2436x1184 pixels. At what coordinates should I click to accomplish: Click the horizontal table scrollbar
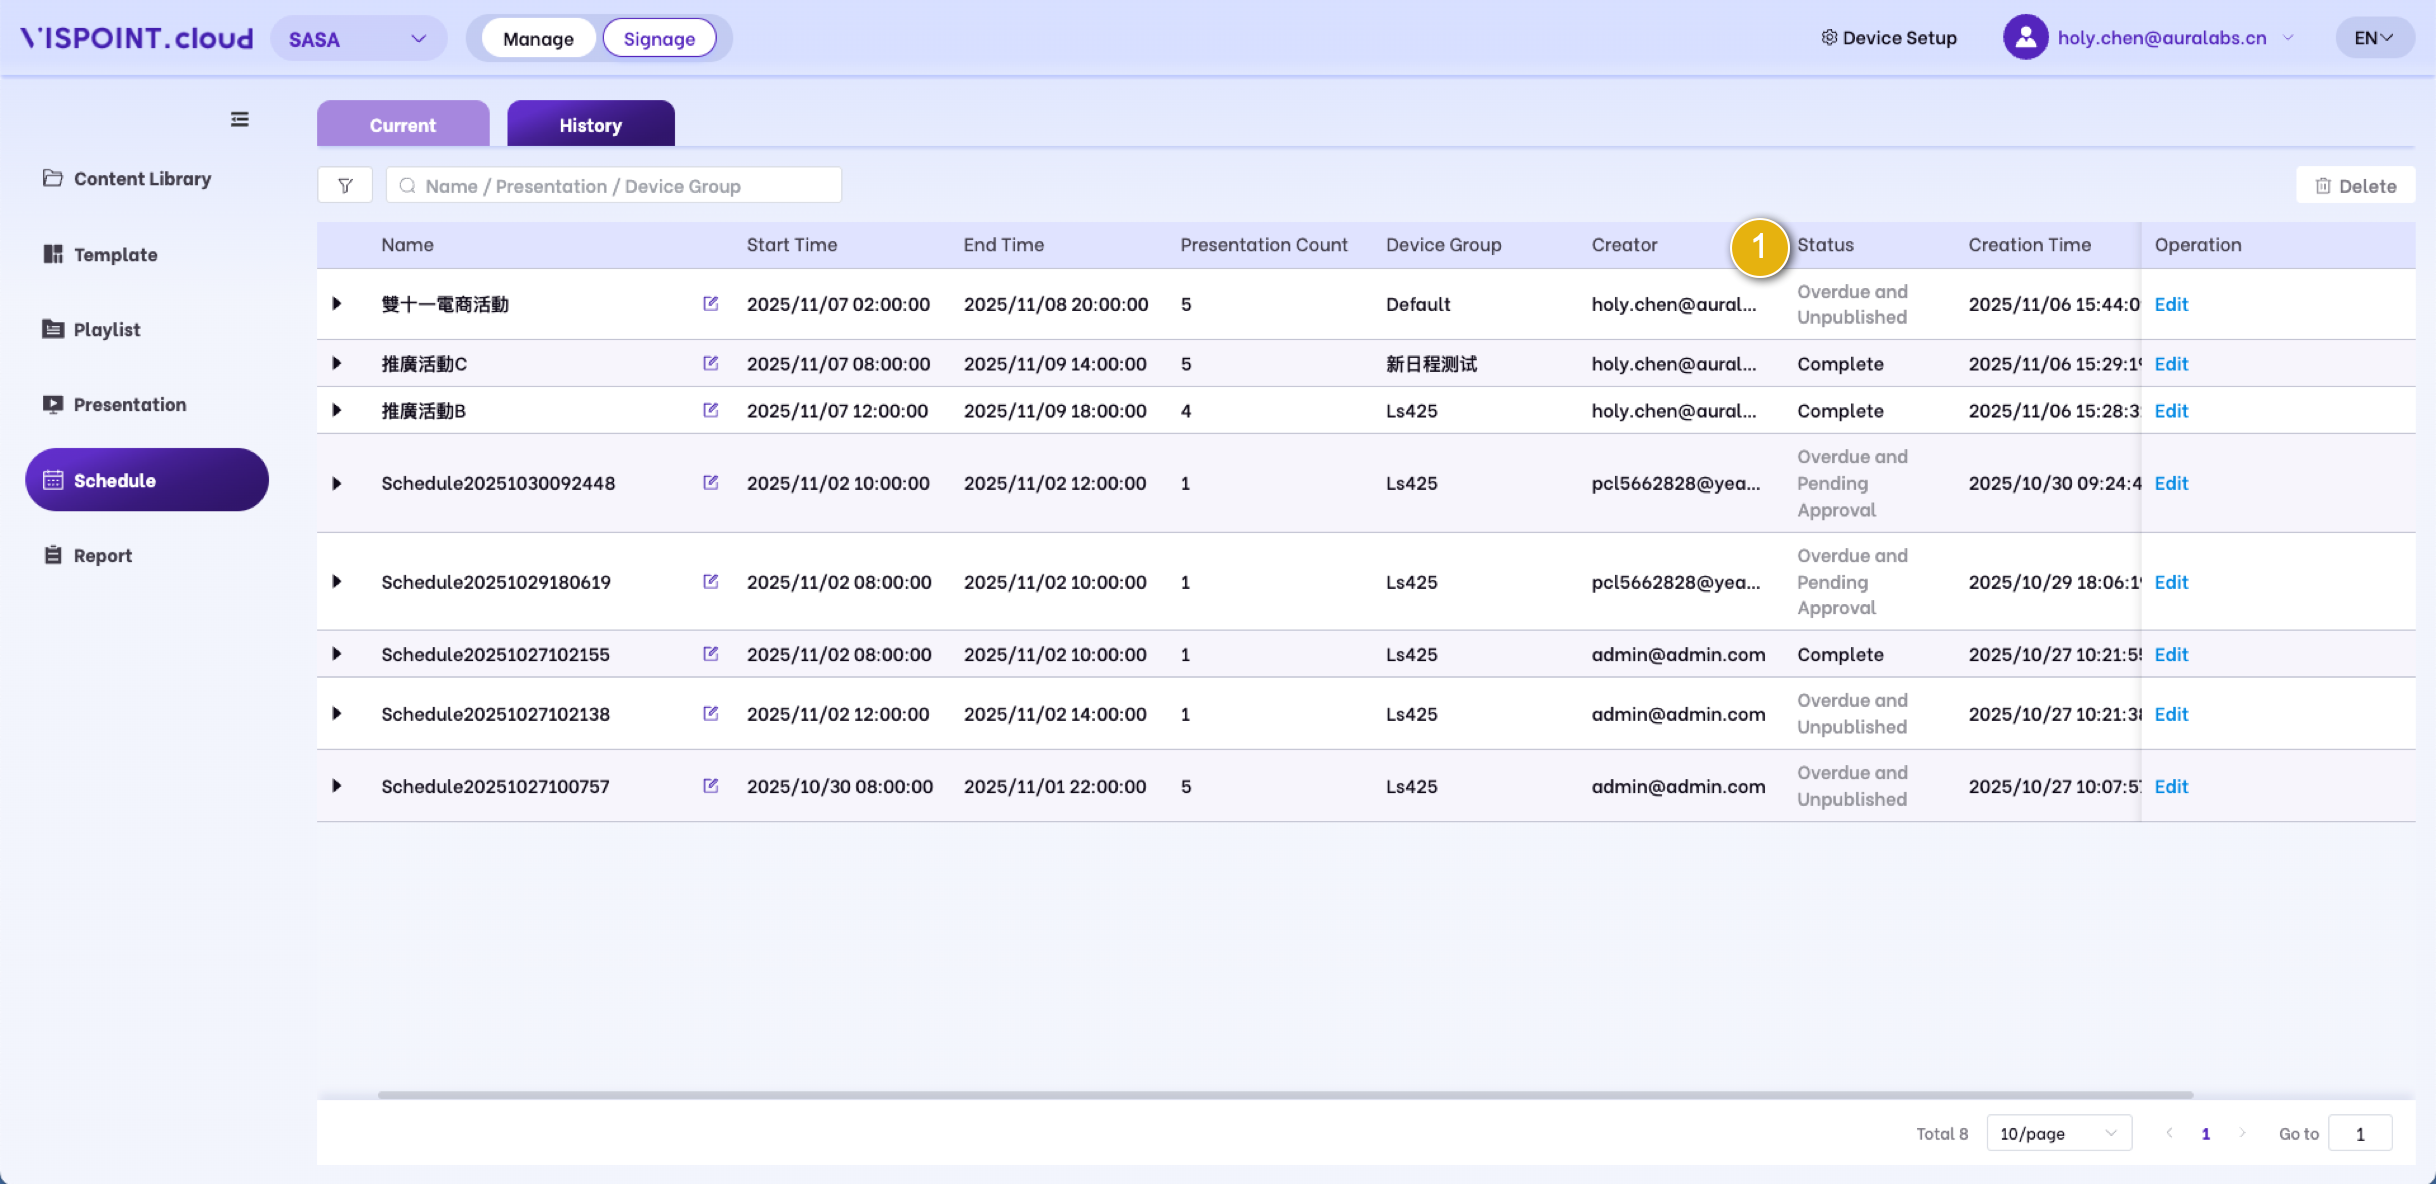1285,1095
